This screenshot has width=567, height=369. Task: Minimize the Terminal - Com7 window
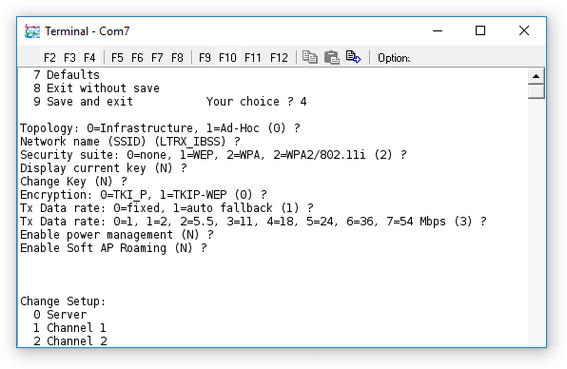click(438, 31)
